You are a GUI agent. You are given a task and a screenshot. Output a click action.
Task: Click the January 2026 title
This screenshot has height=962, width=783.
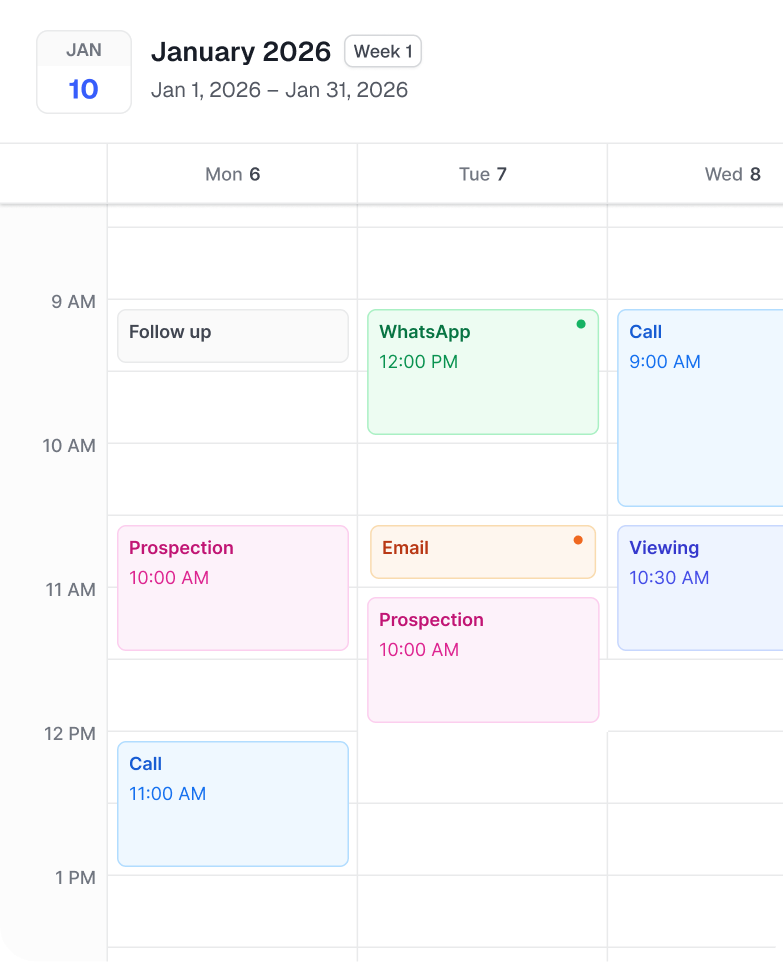[x=241, y=51]
